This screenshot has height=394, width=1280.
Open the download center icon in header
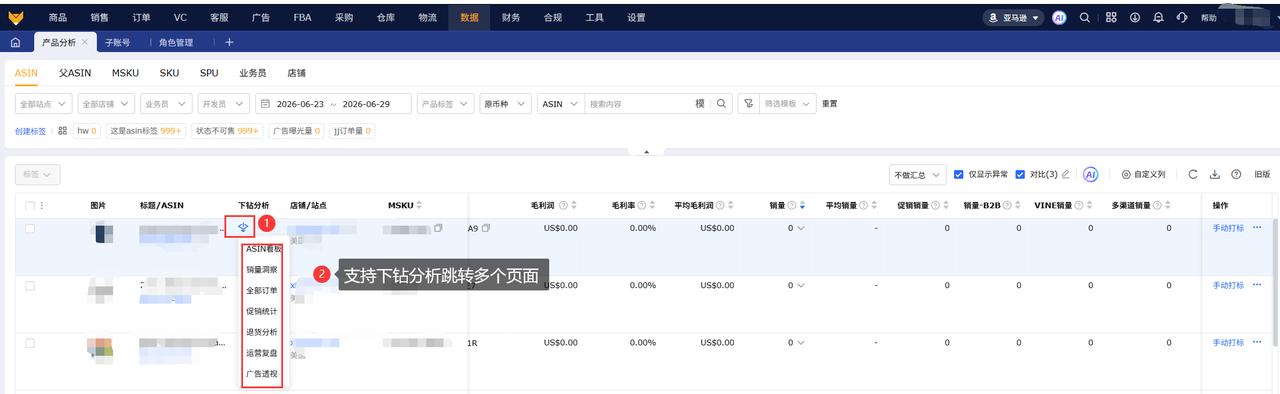click(1135, 17)
